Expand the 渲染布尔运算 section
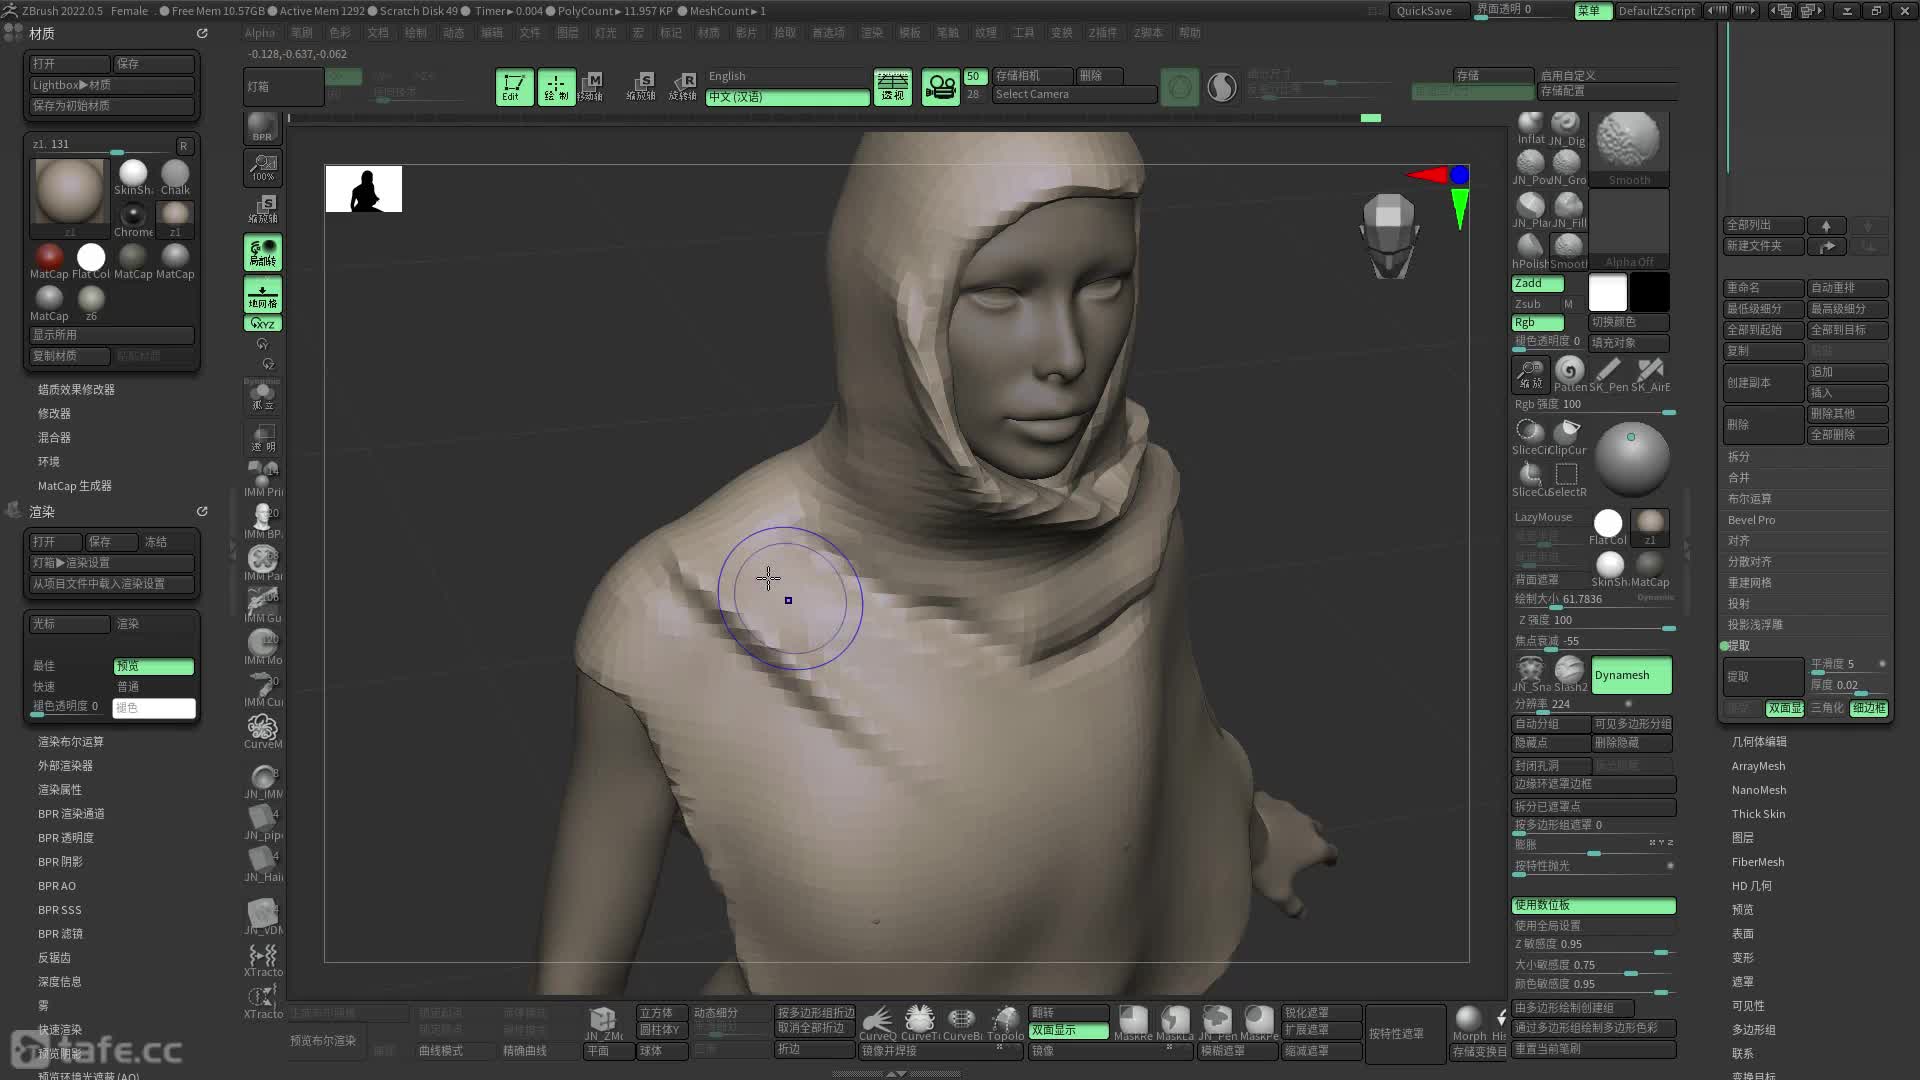Viewport: 1920px width, 1080px height. 71,742
